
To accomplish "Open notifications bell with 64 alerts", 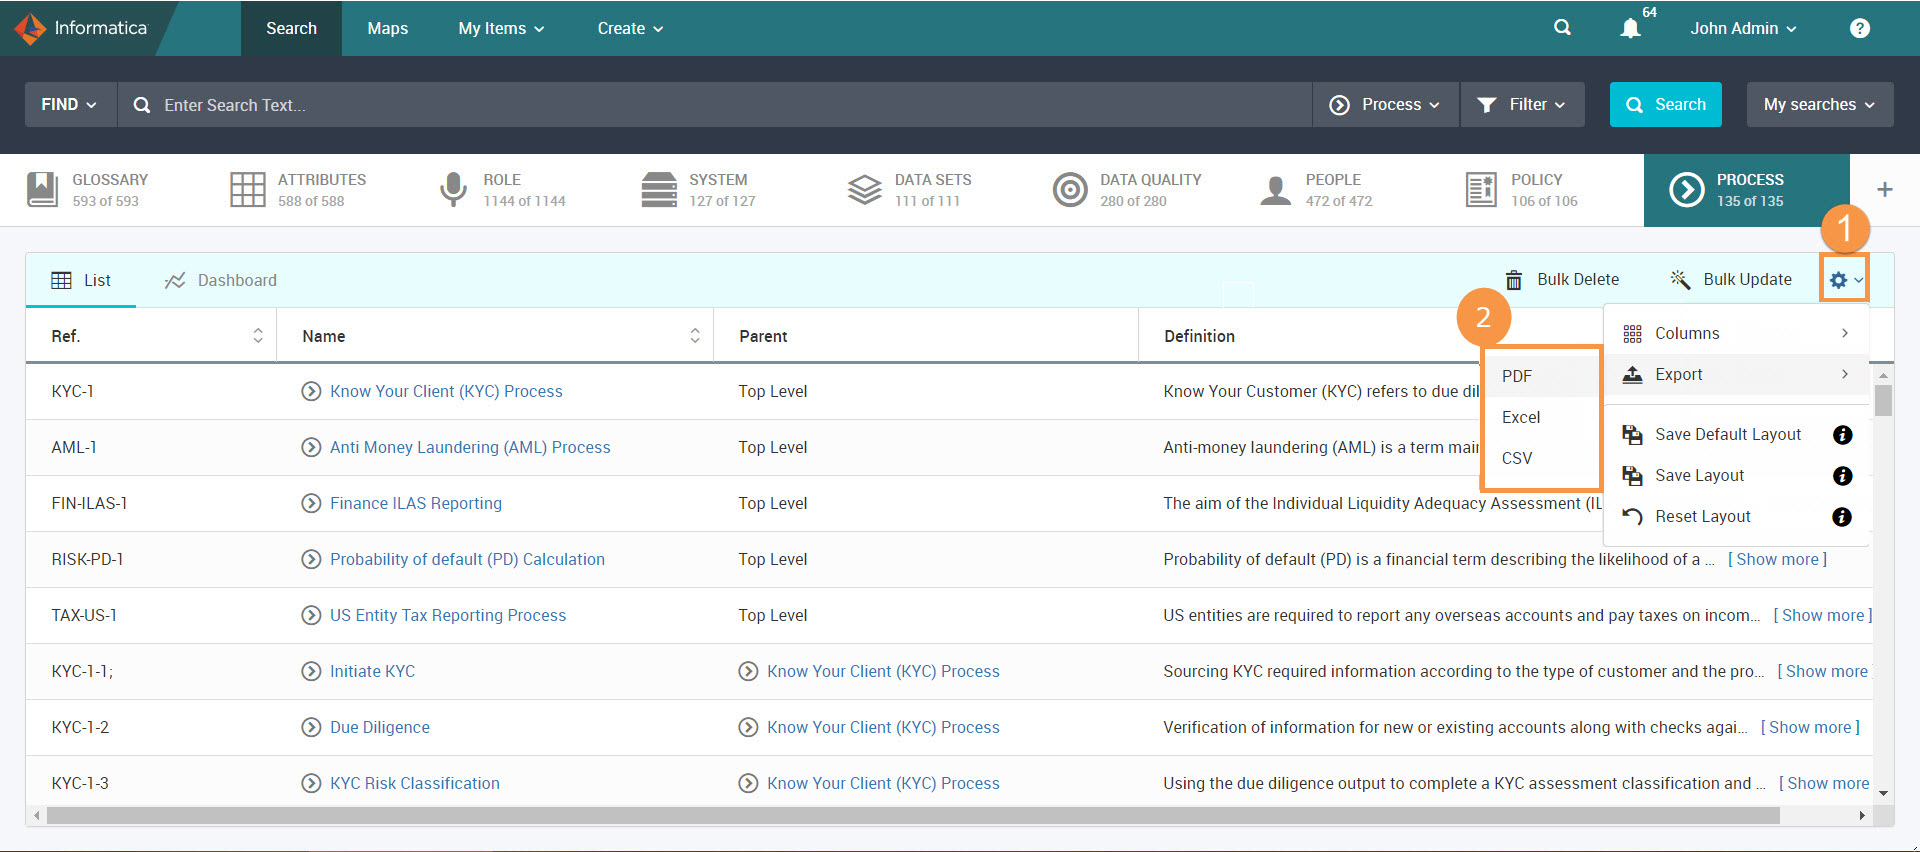I will click(1631, 28).
